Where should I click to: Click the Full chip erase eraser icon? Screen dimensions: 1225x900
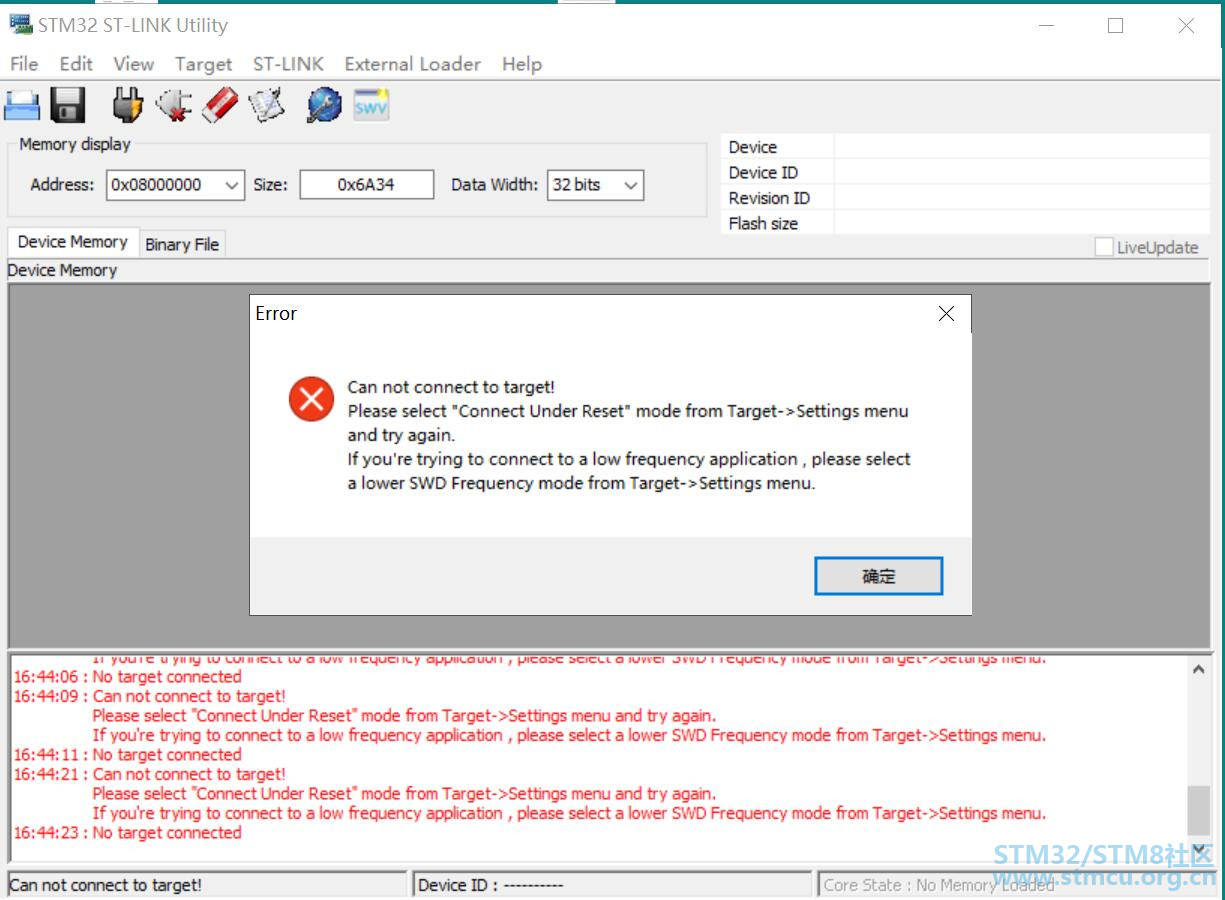tap(220, 104)
